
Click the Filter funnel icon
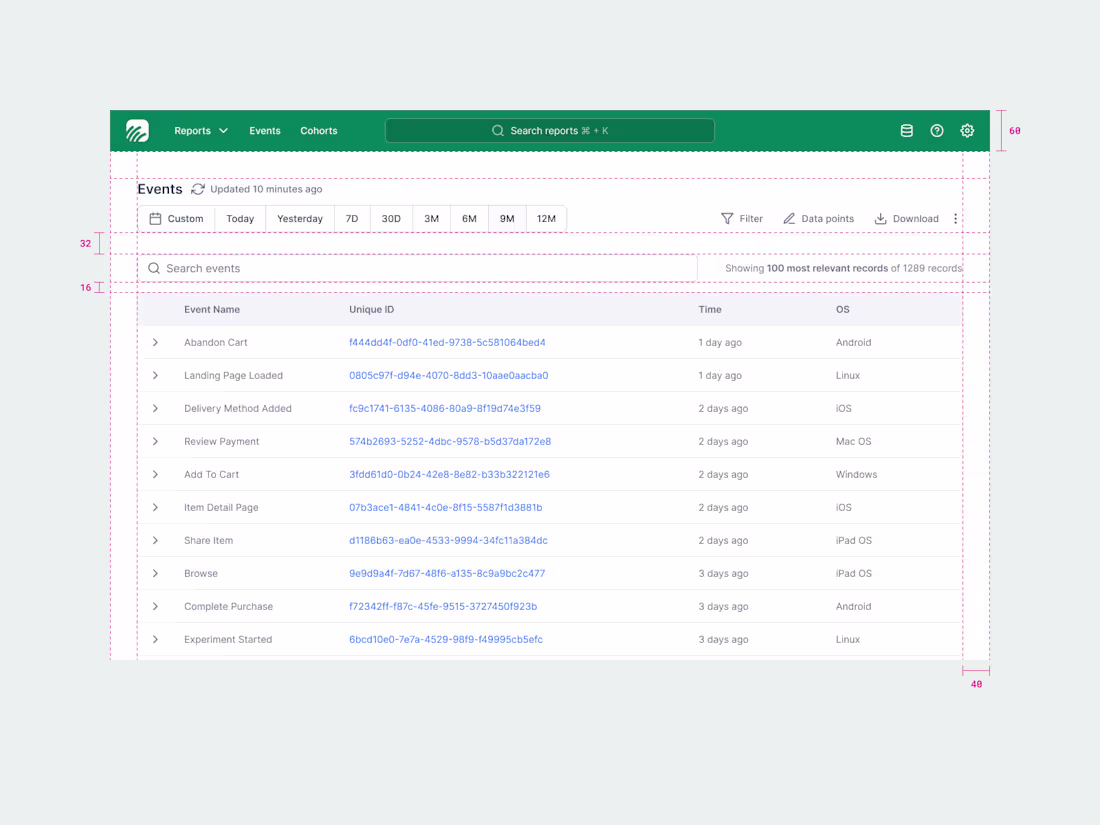pyautogui.click(x=728, y=218)
